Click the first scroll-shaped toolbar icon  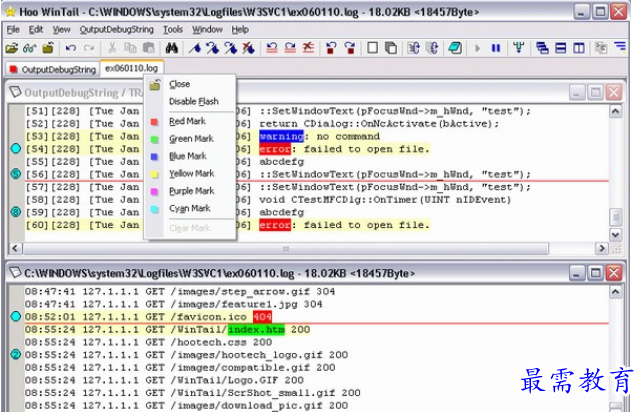click(413, 48)
